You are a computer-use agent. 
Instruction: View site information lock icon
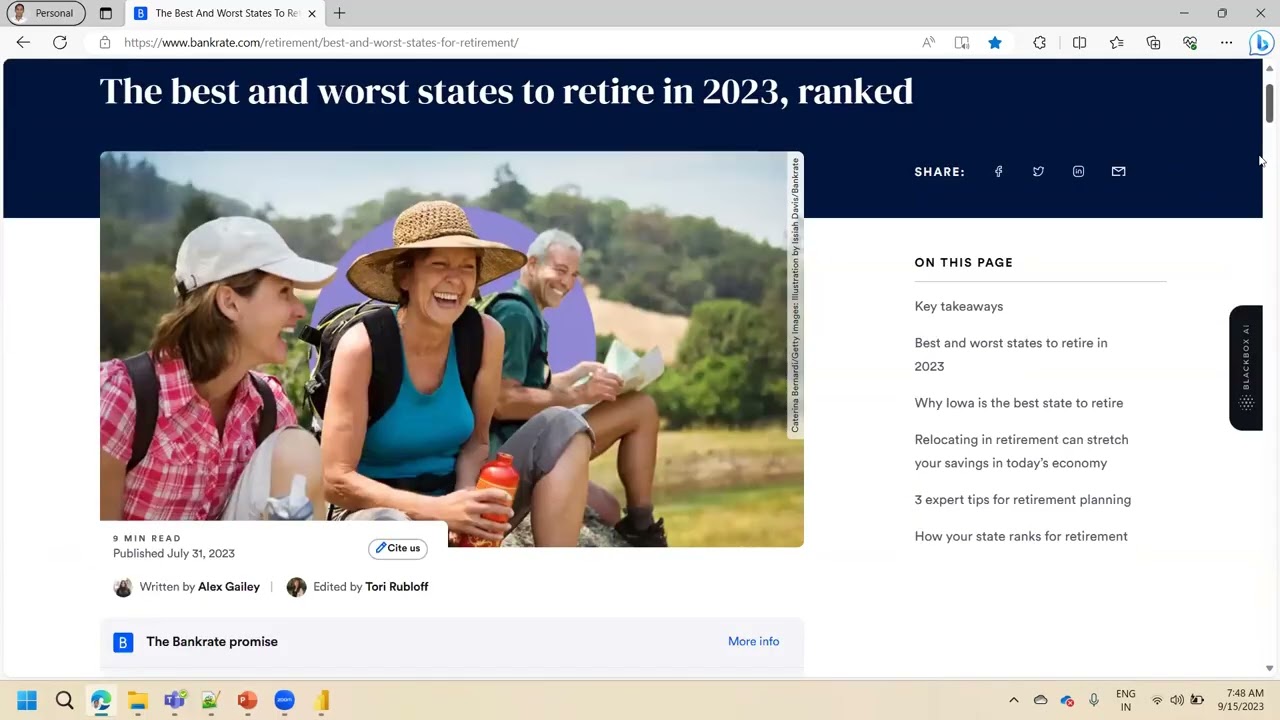(104, 42)
